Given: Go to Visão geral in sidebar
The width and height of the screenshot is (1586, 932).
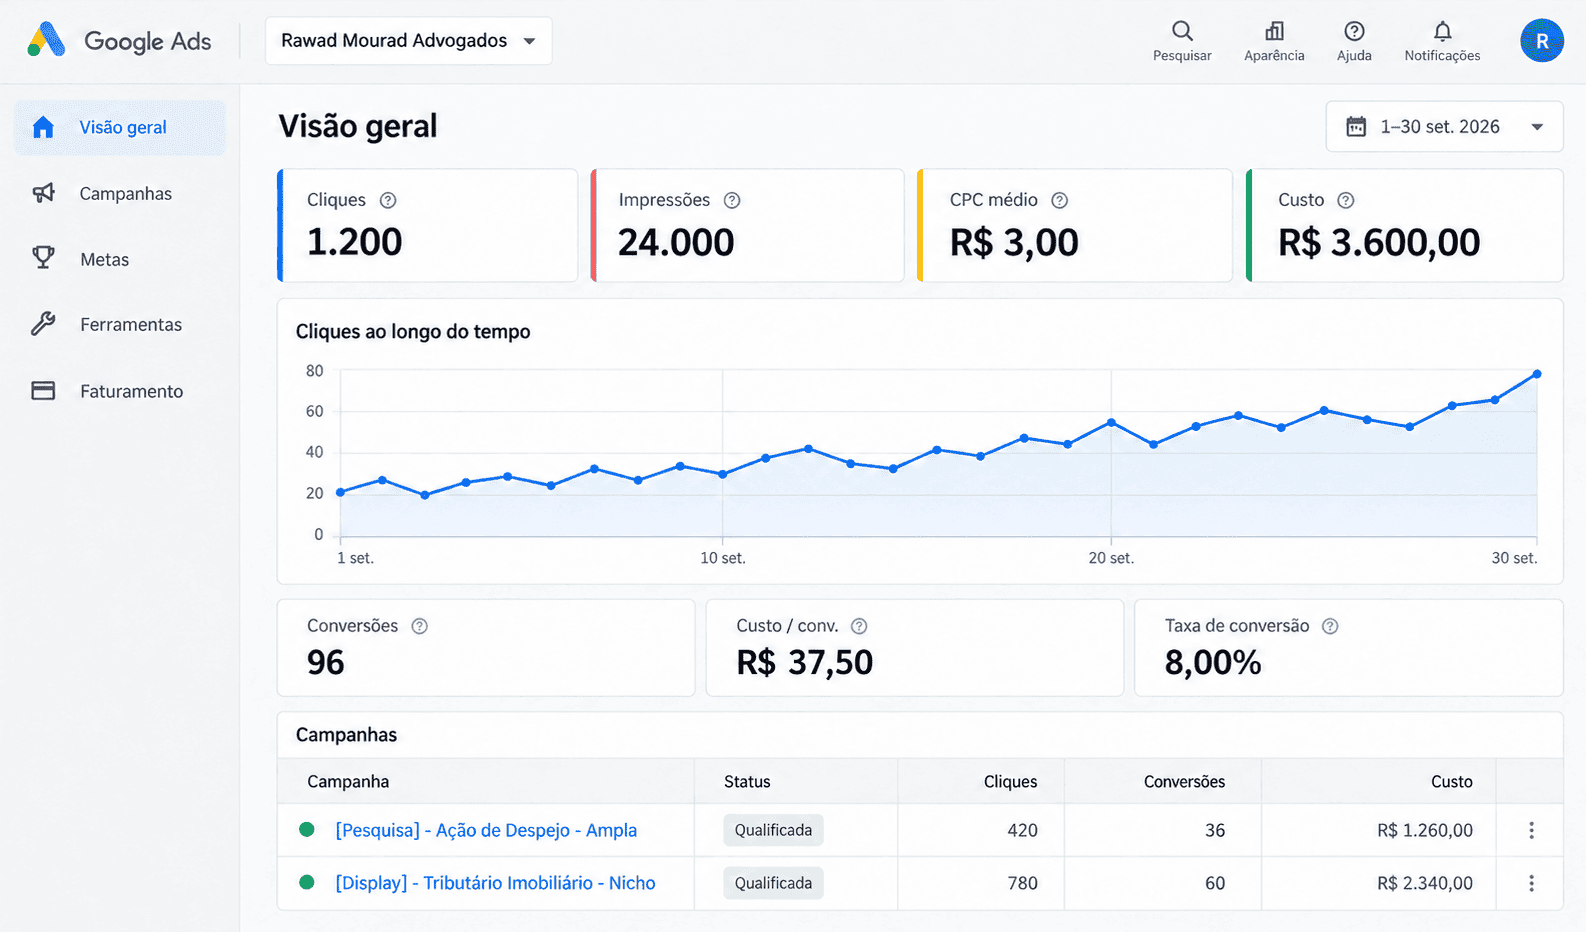Looking at the screenshot, I should pos(120,127).
